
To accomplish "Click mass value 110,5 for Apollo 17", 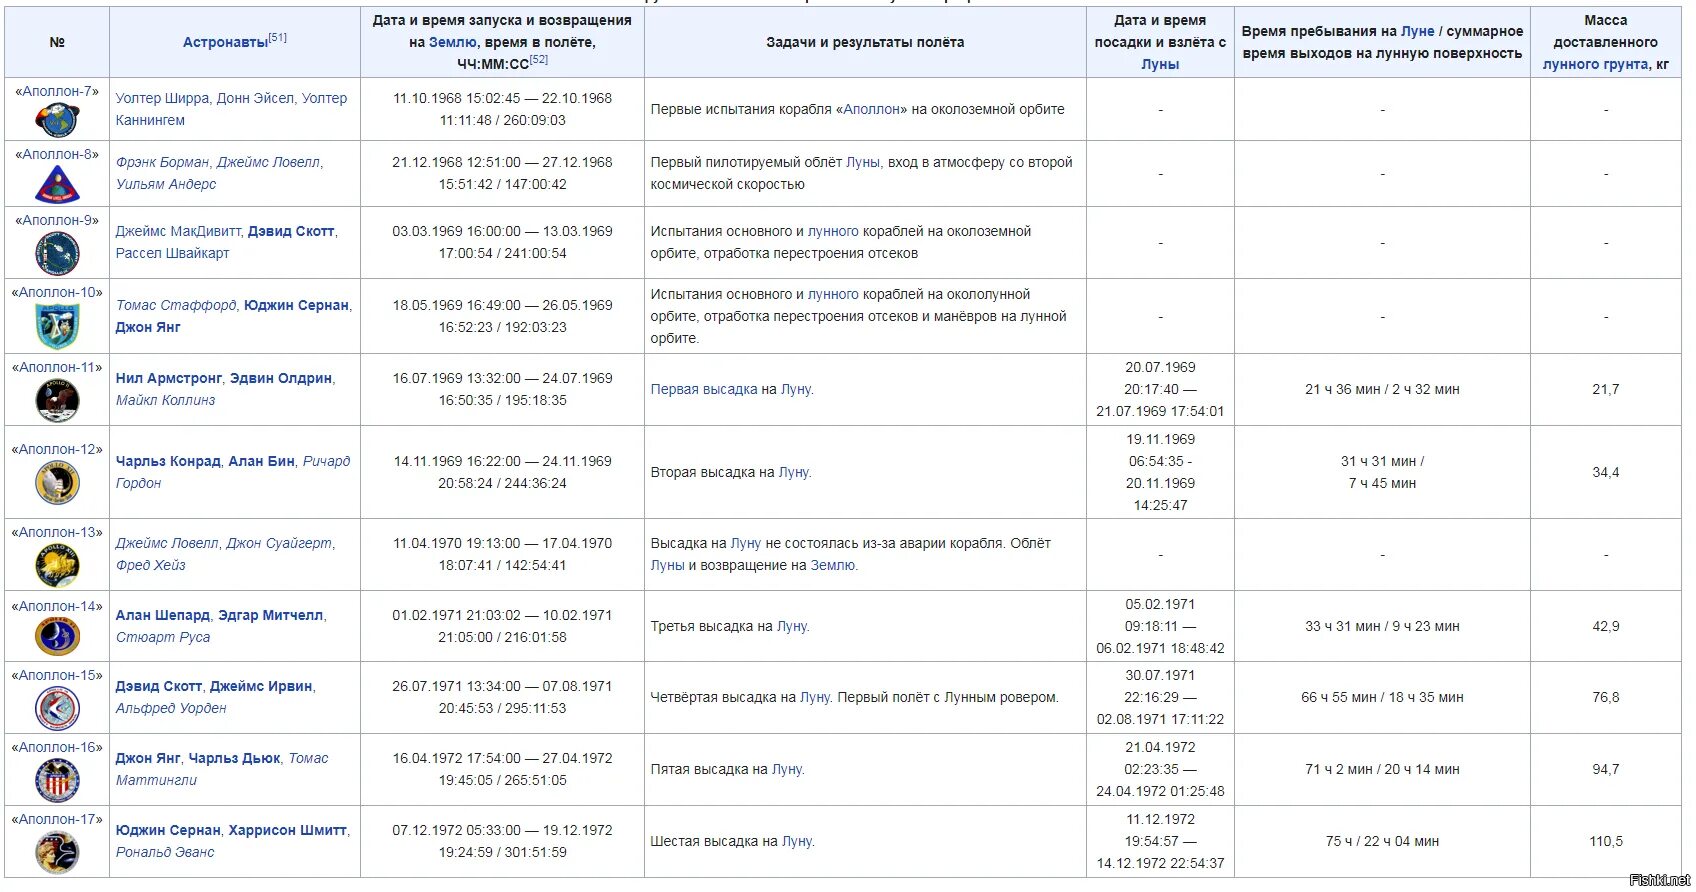I will (1606, 841).
